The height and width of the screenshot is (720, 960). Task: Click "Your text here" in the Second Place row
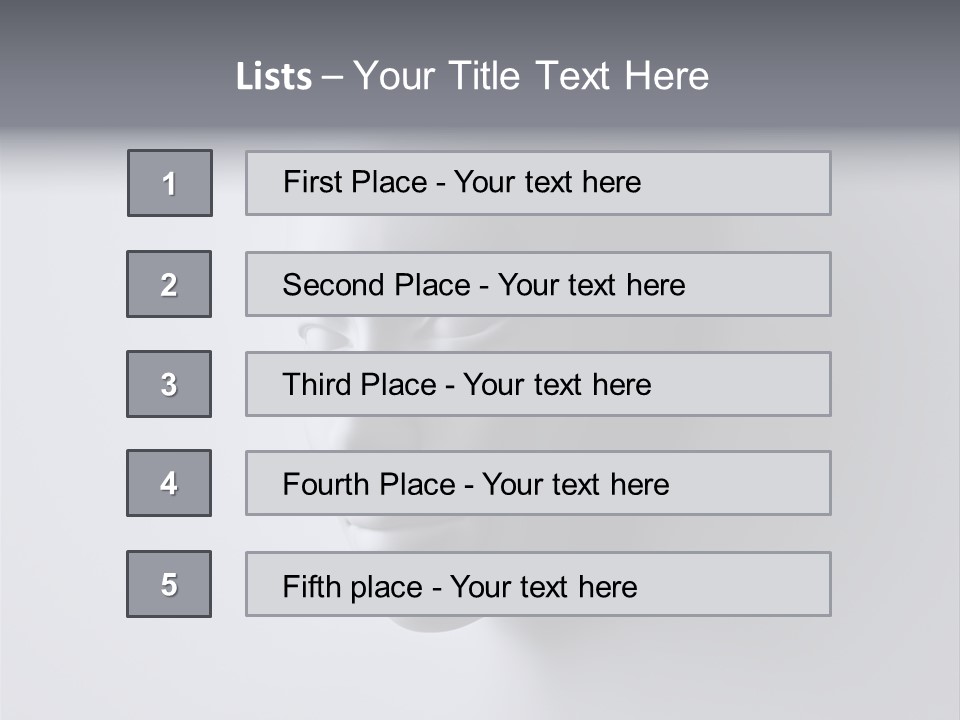[591, 285]
